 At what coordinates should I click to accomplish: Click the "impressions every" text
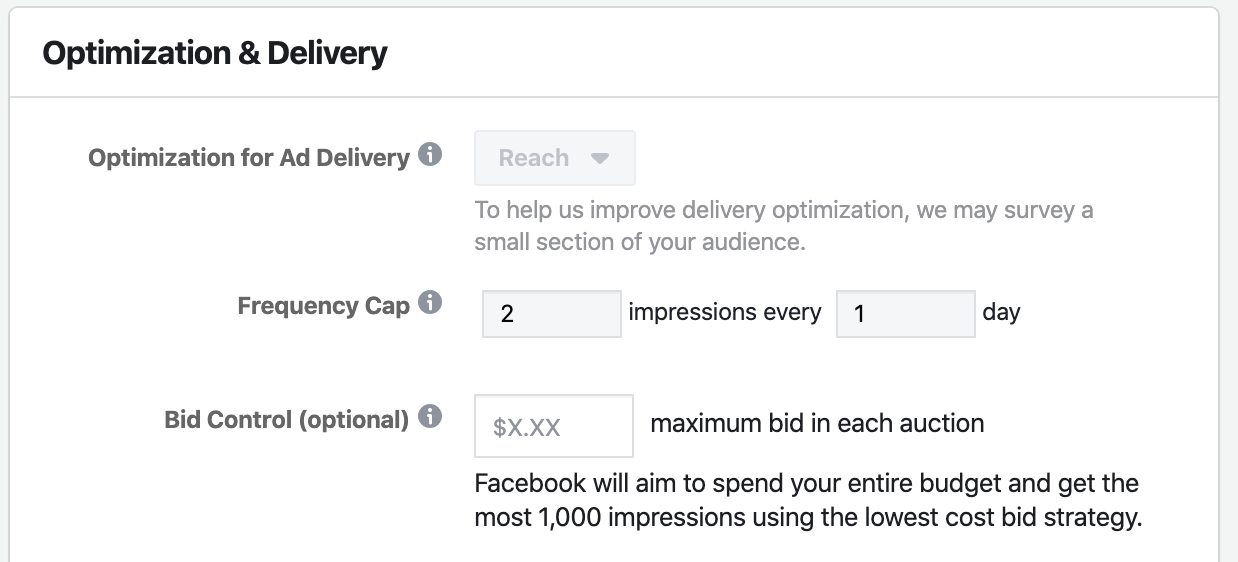725,312
